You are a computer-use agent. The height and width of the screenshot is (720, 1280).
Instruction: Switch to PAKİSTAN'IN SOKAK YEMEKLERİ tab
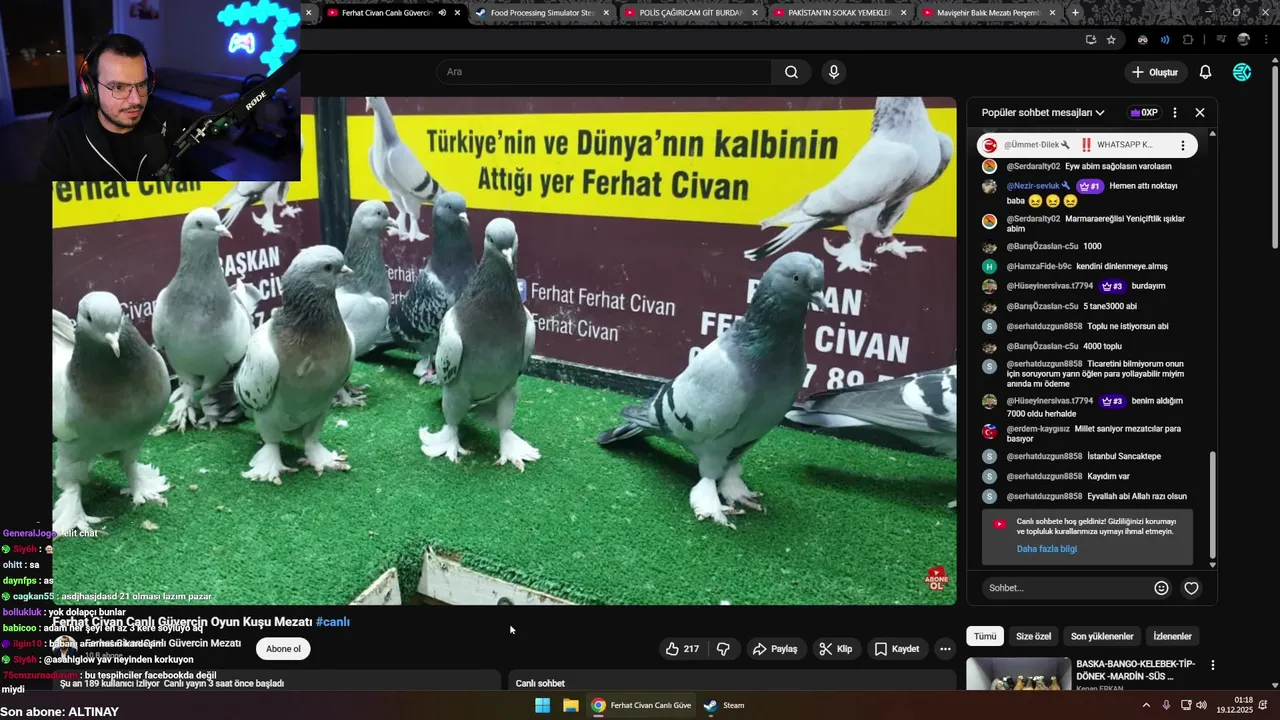[840, 13]
